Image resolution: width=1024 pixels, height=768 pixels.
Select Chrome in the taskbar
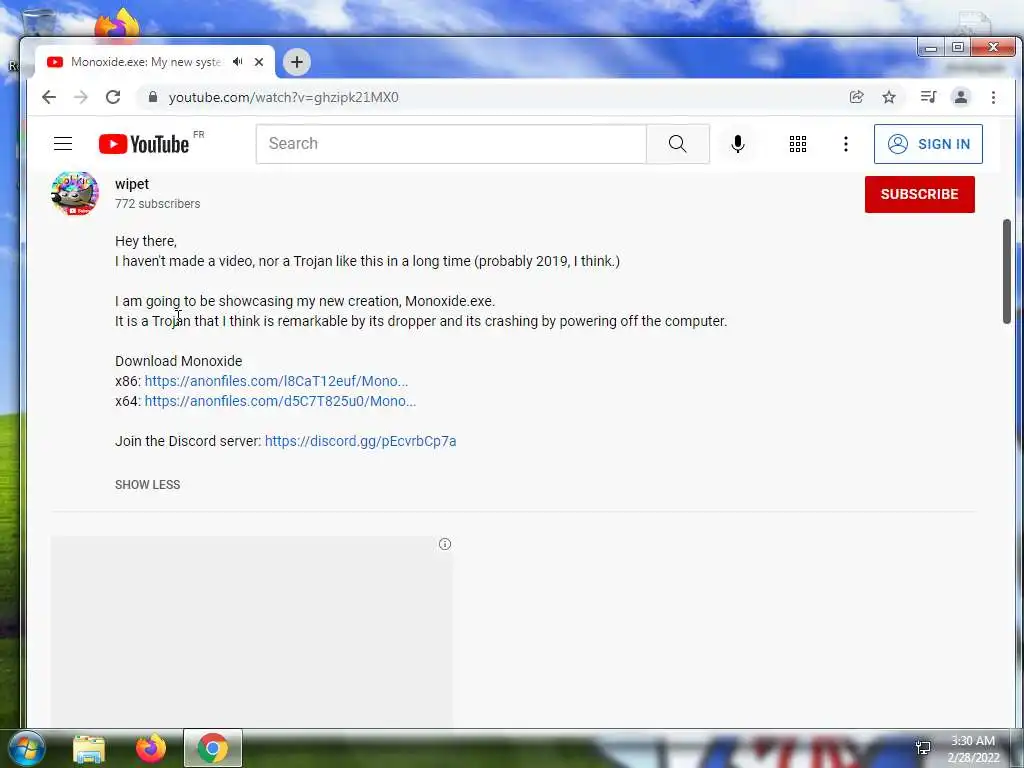pyautogui.click(x=213, y=748)
